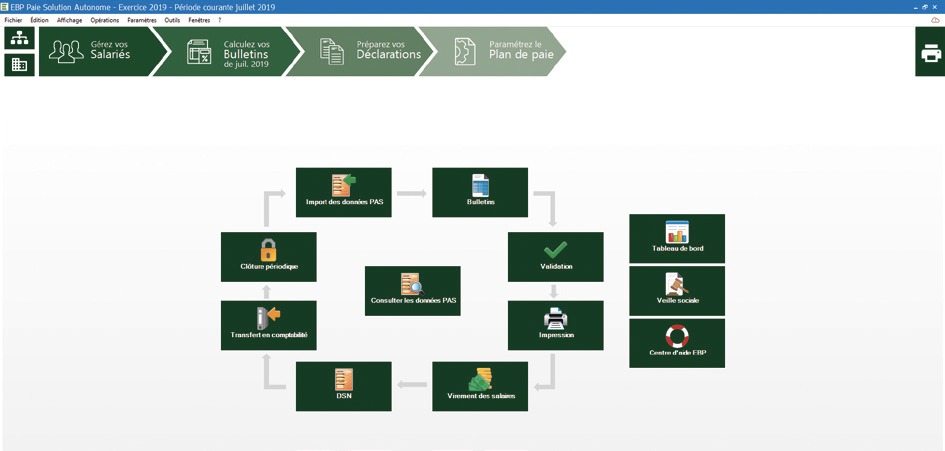Viewport: 945px width, 451px height.
Task: Open the Veille sociale tile
Action: (x=677, y=291)
